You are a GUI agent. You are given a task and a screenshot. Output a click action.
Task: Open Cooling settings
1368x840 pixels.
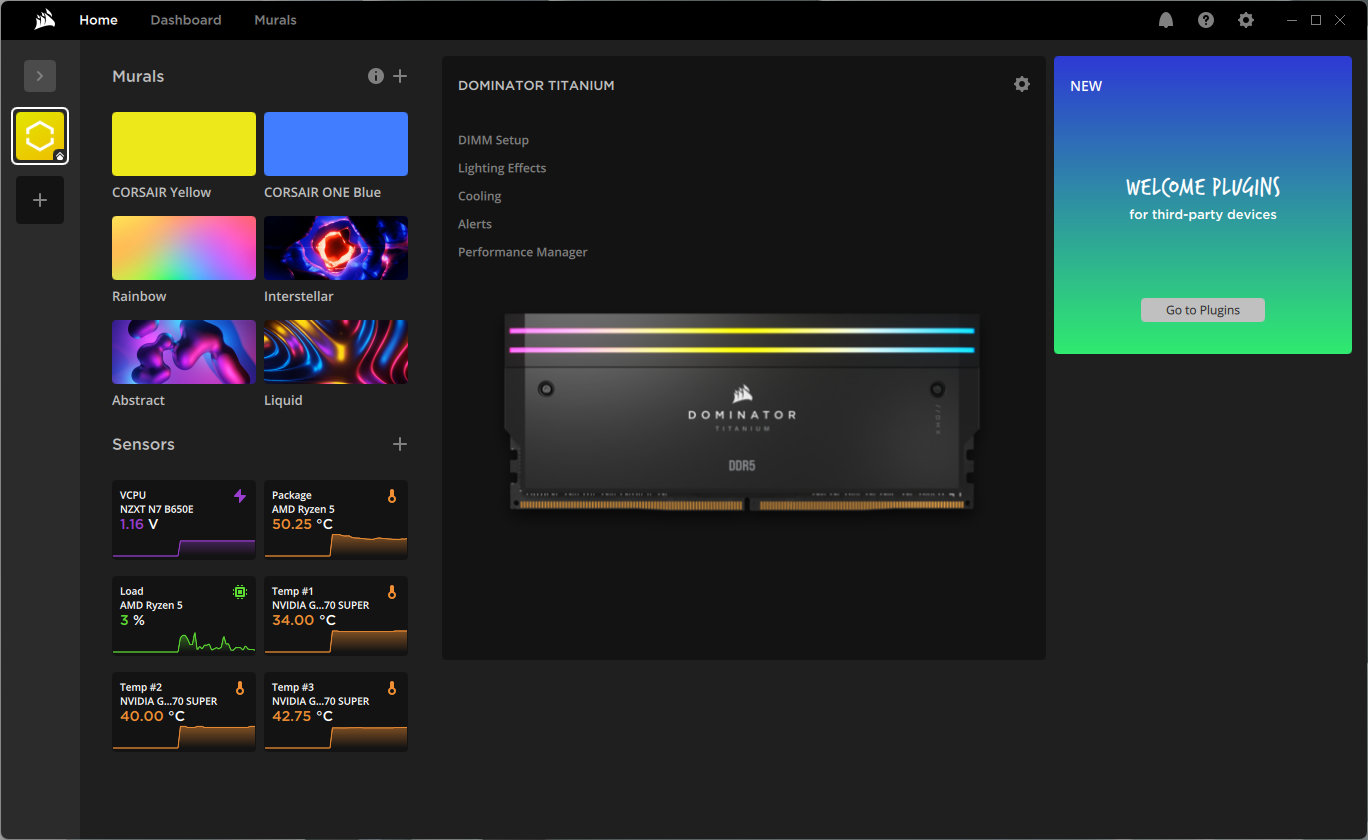[x=480, y=196]
